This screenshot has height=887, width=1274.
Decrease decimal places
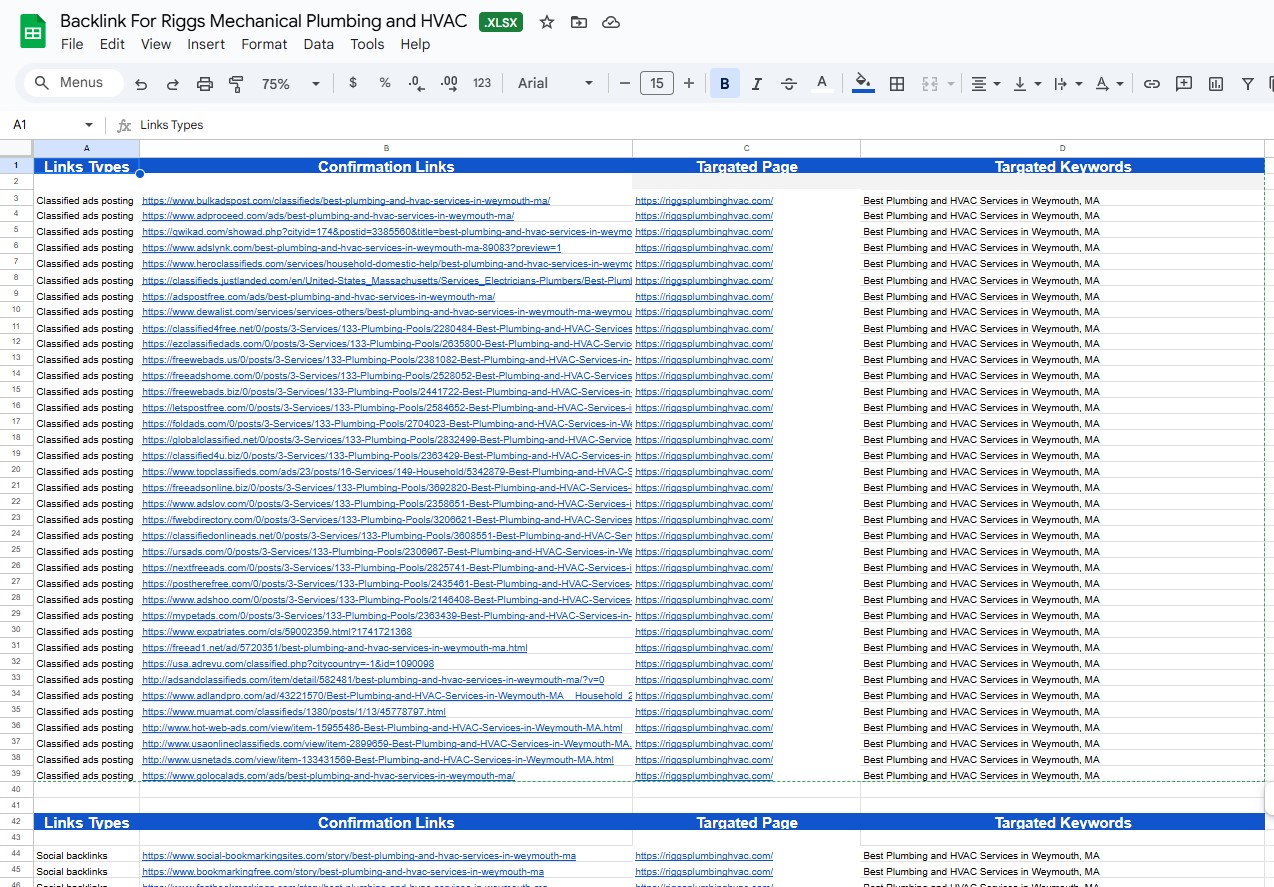point(417,84)
